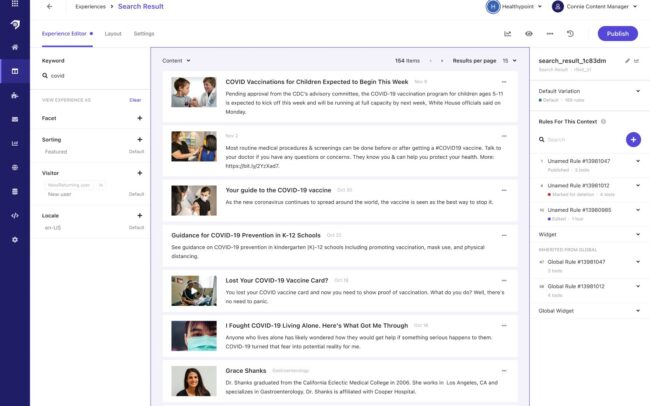Open the code icon in left sidebar
Screen dimensions: 650x406
[x=14, y=215]
